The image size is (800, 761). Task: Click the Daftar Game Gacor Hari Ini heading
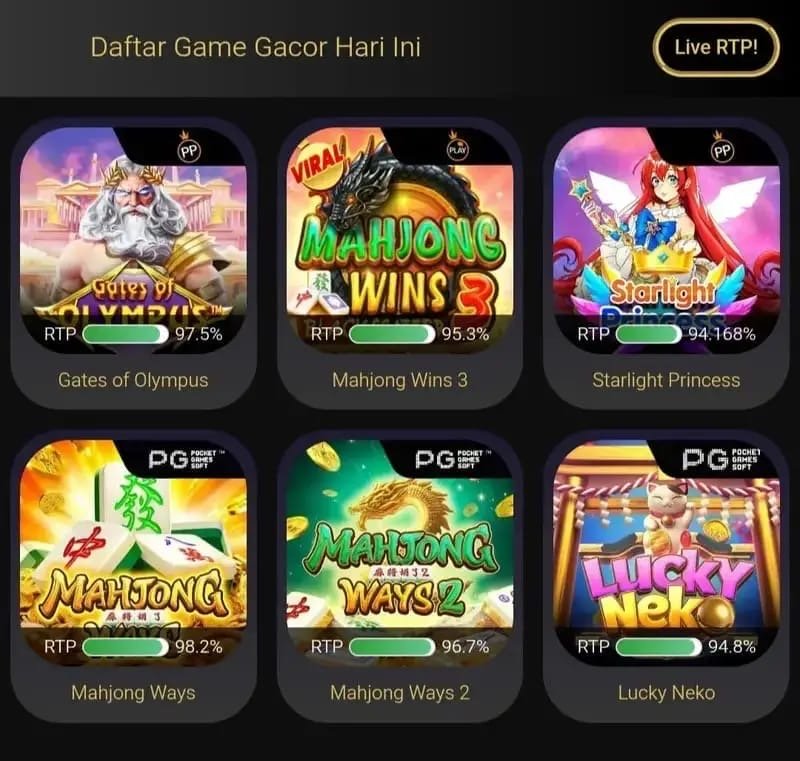pyautogui.click(x=256, y=47)
